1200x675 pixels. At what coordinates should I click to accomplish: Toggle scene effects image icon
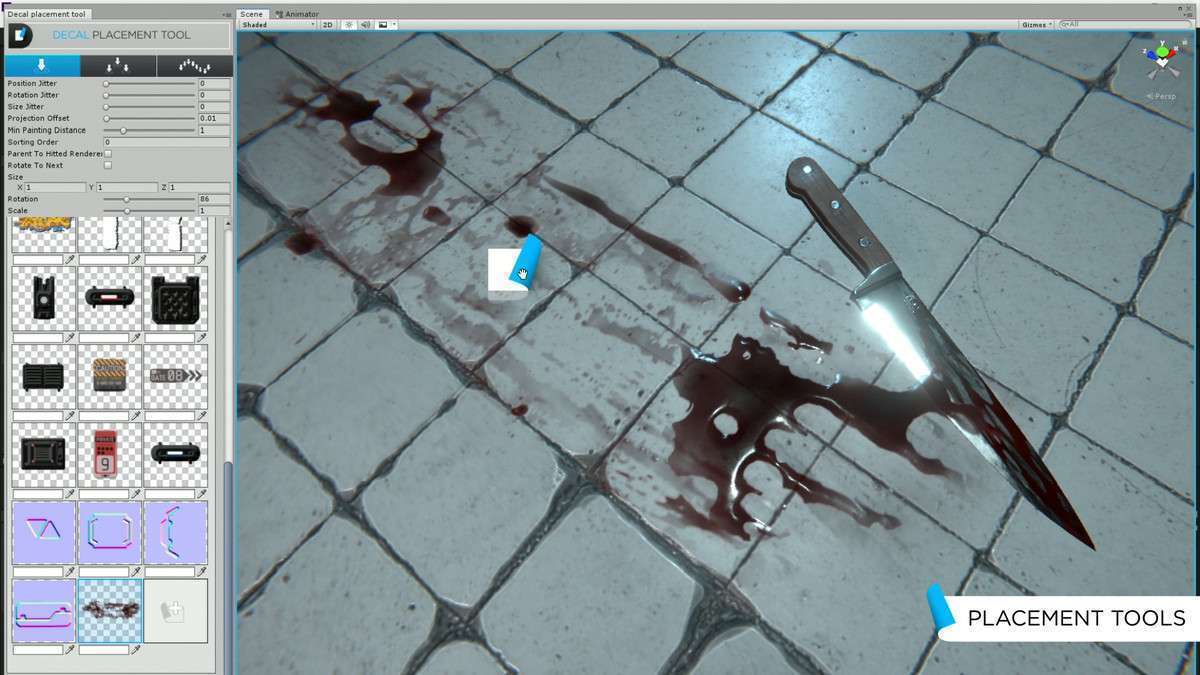coord(383,24)
